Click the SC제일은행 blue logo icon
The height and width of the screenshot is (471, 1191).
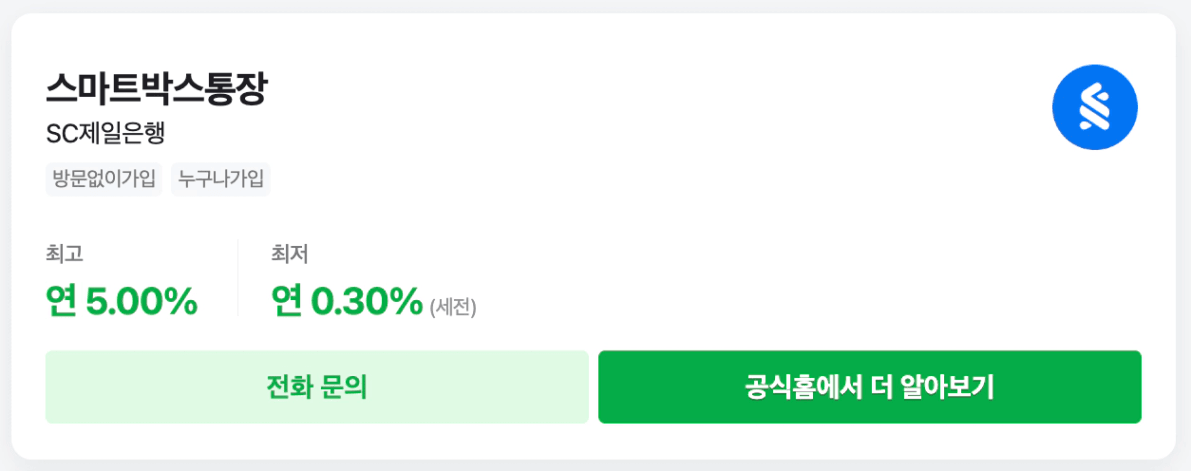coord(1096,107)
